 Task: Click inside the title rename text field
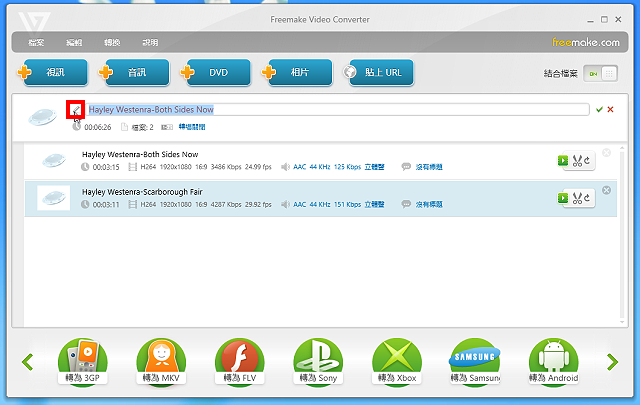tap(338, 109)
